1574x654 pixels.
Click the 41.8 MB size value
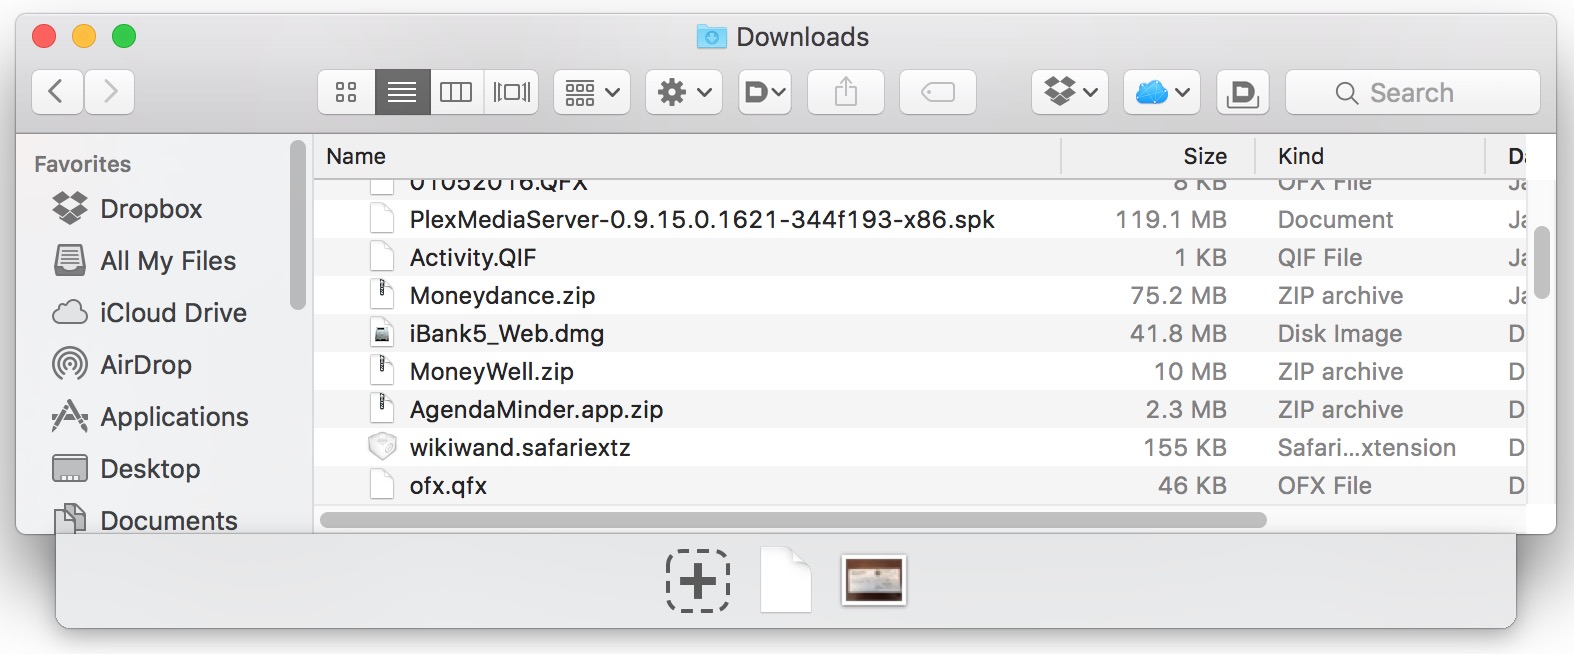click(1178, 333)
